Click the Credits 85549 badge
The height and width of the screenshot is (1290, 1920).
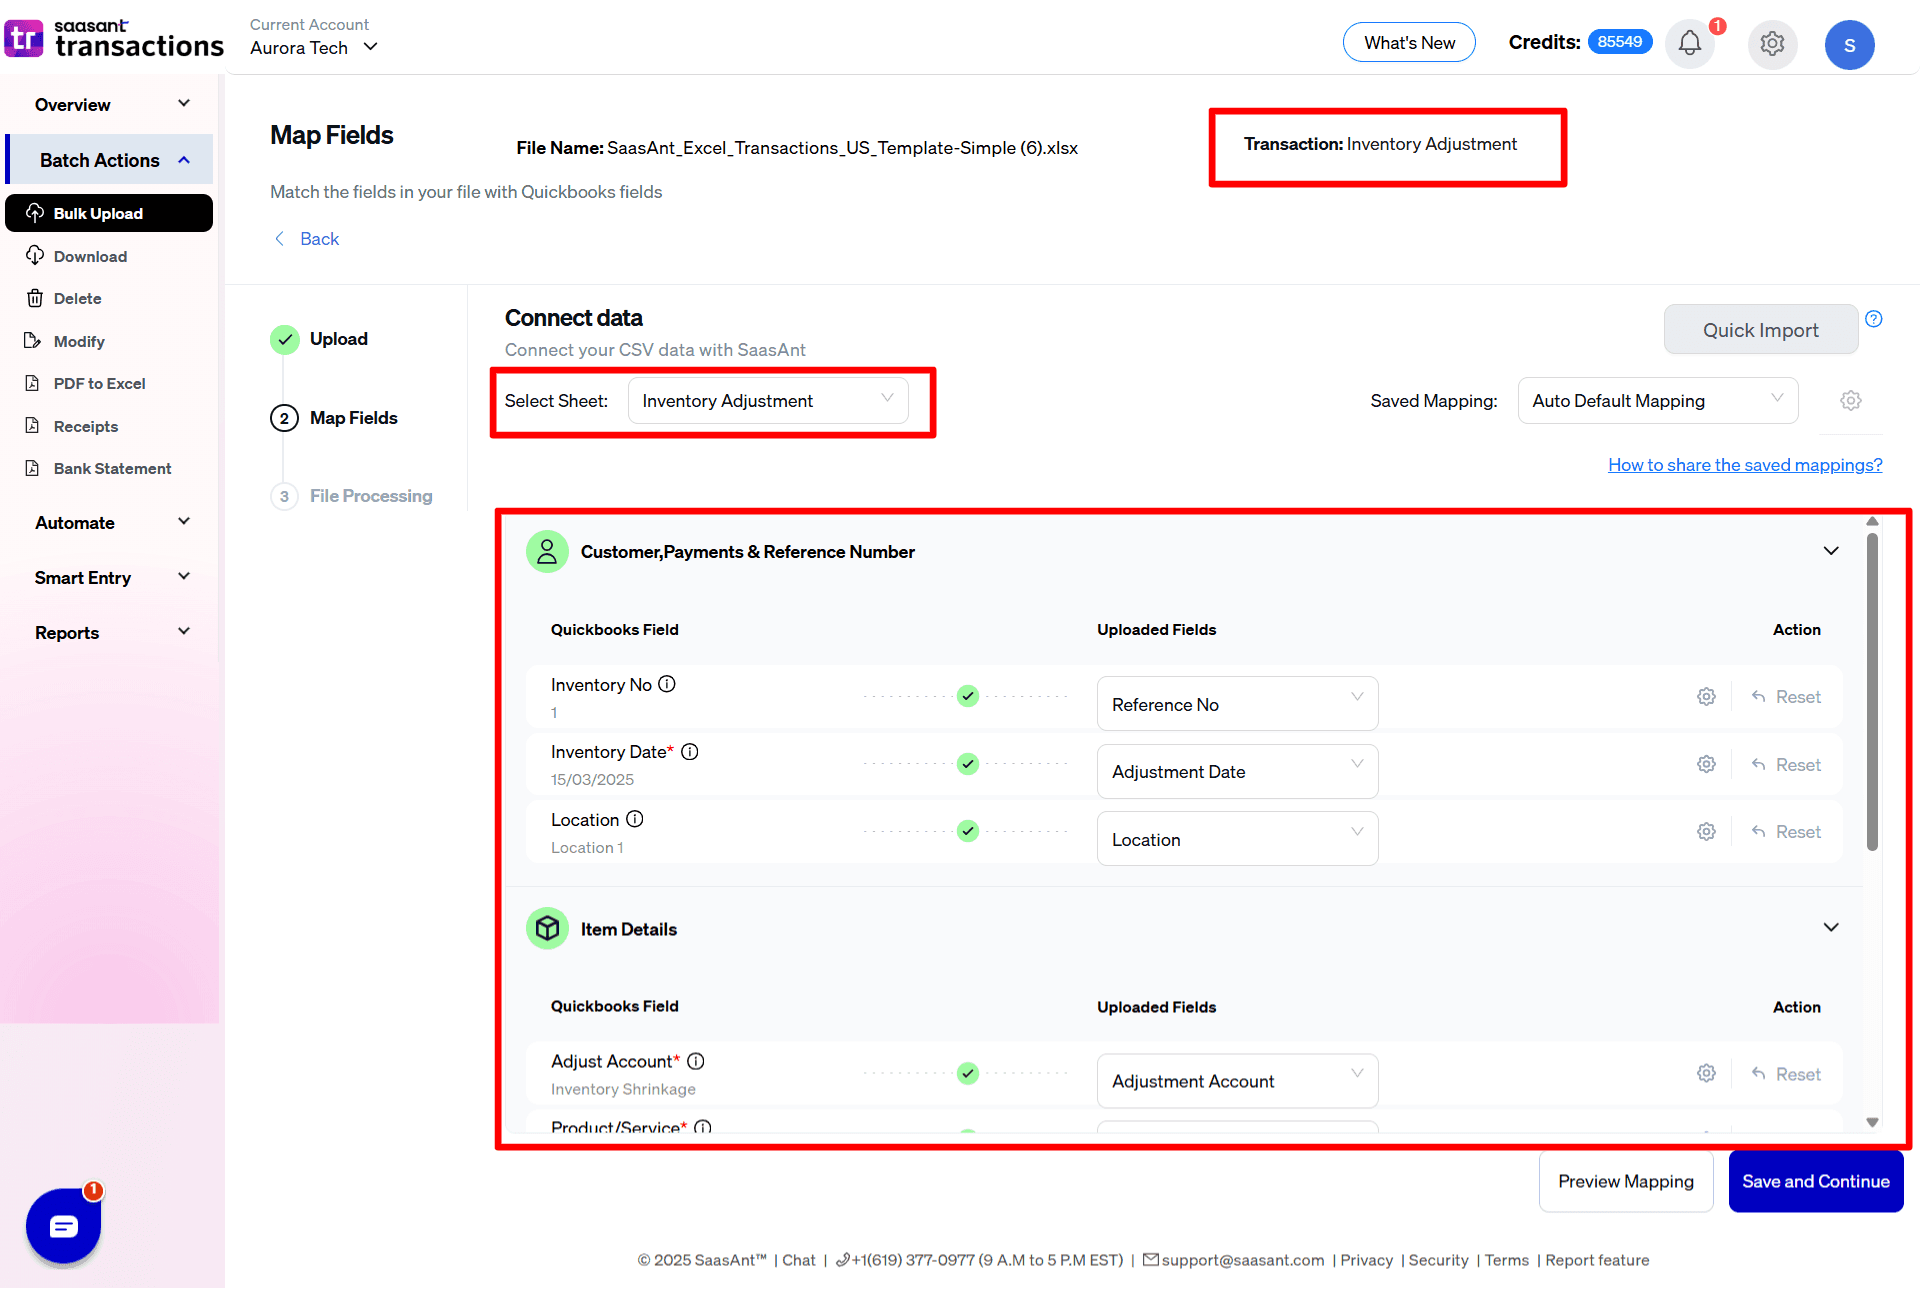click(1619, 42)
